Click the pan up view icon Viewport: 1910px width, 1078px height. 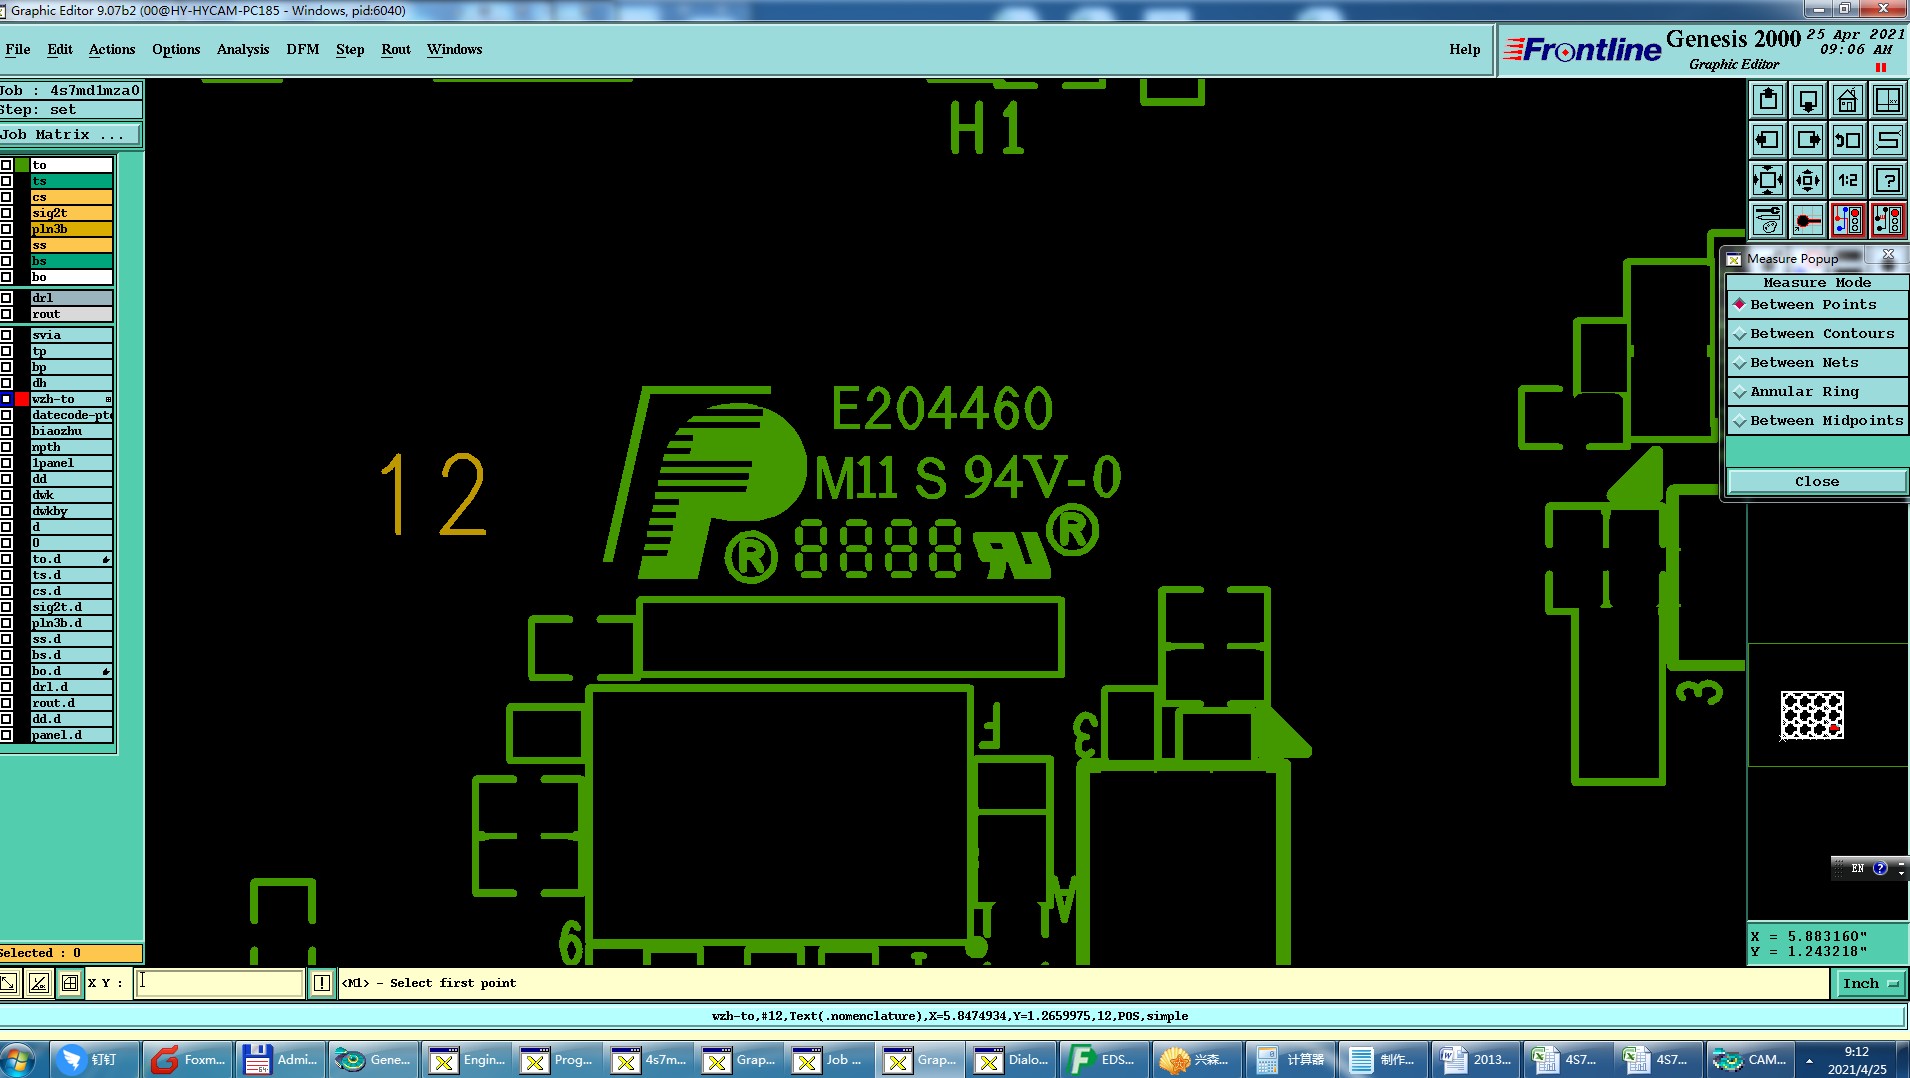(1768, 100)
